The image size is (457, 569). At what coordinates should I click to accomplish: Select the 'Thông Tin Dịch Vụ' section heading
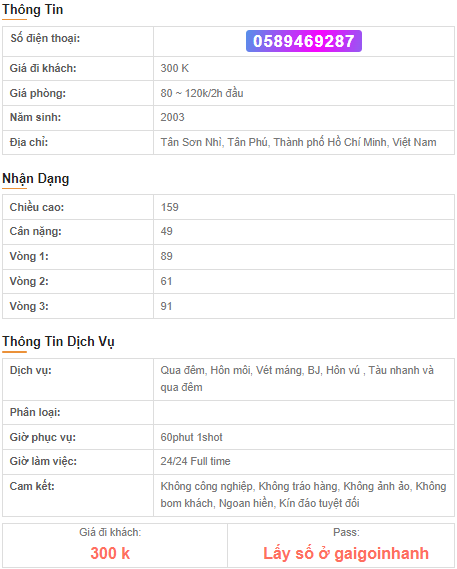(58, 341)
